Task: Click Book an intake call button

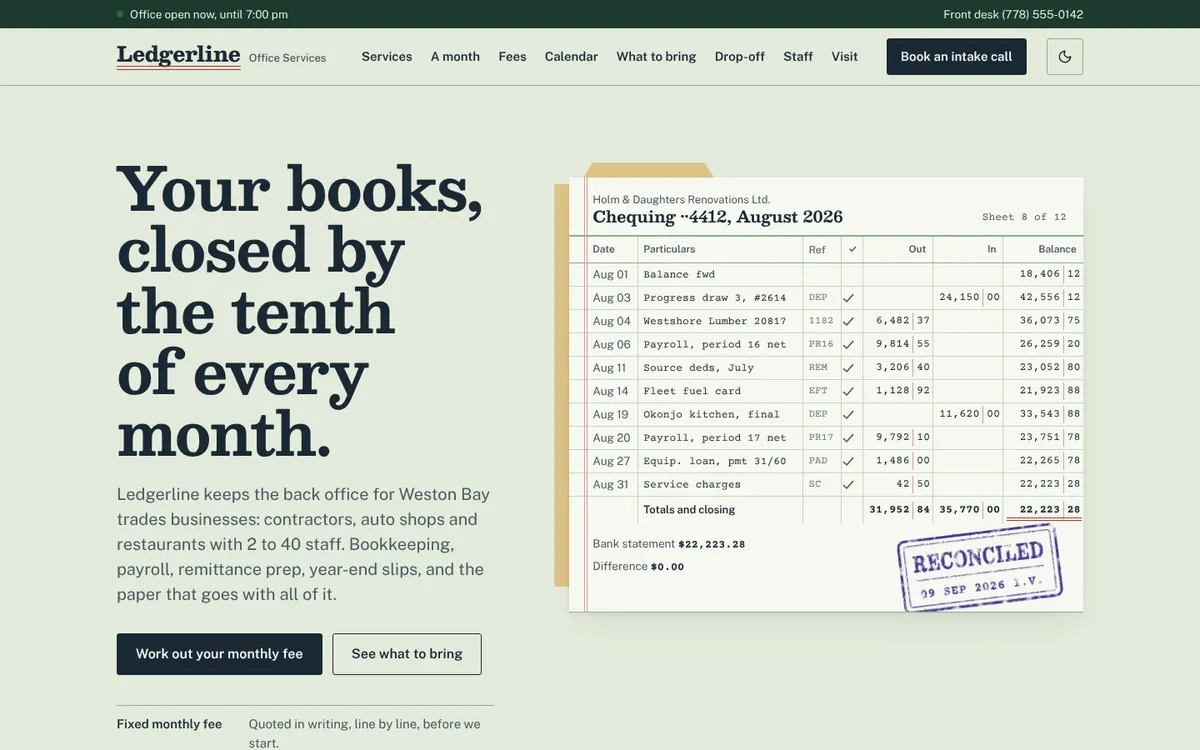Action: pyautogui.click(x=956, y=57)
